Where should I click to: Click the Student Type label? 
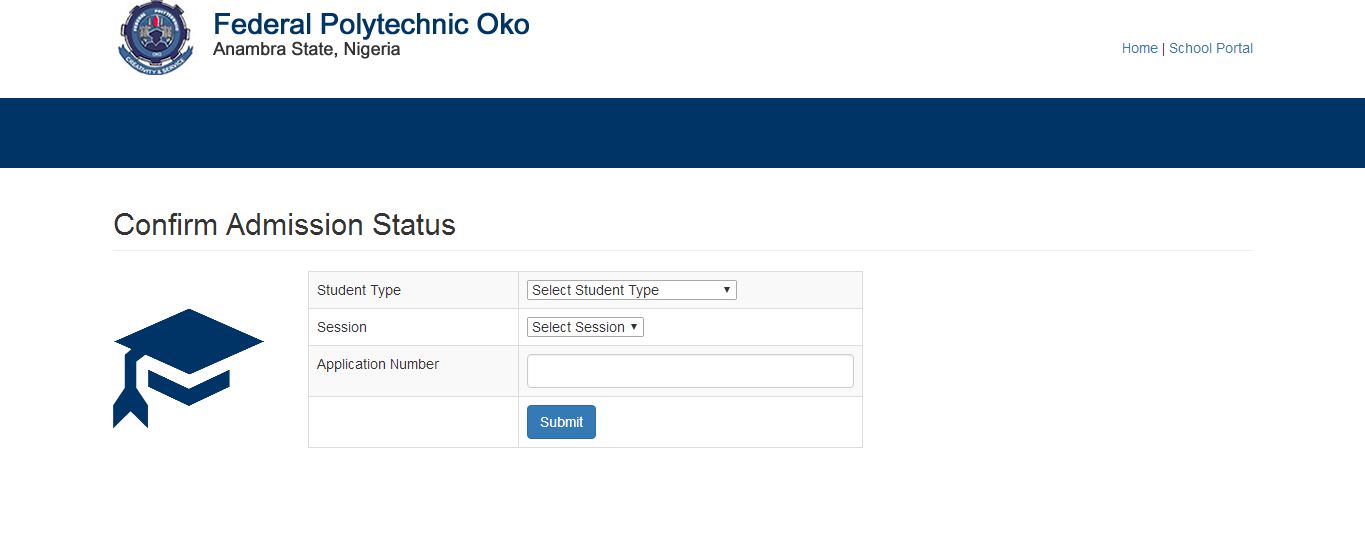359,290
